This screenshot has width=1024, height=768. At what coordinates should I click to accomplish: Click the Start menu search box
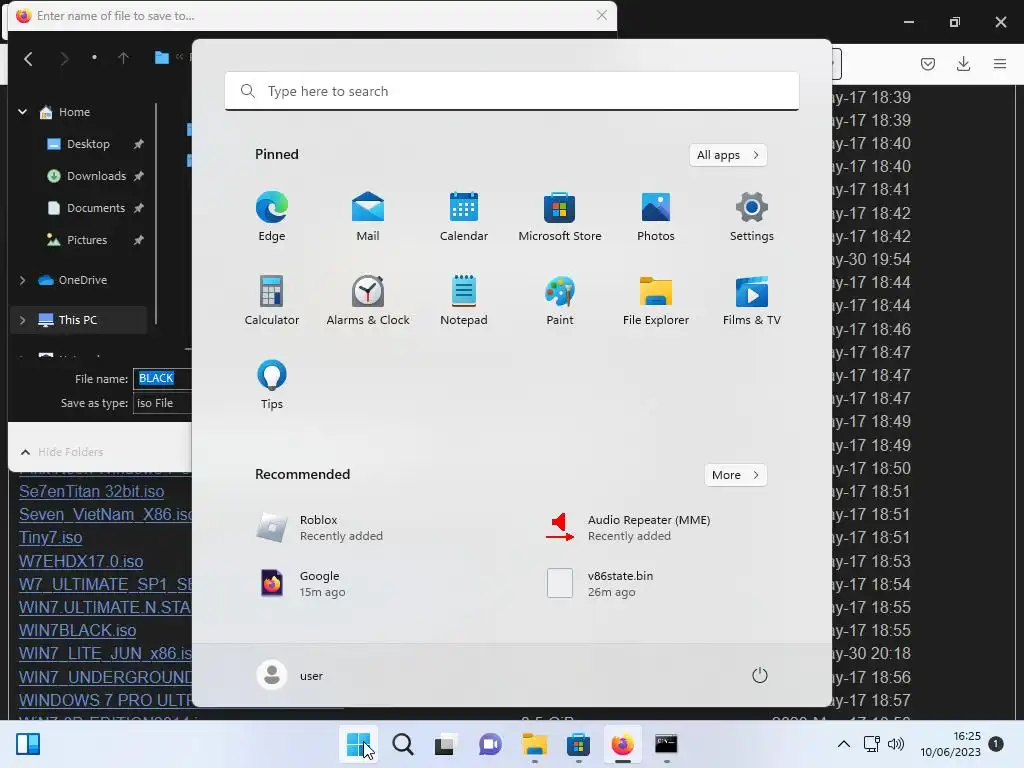point(512,91)
